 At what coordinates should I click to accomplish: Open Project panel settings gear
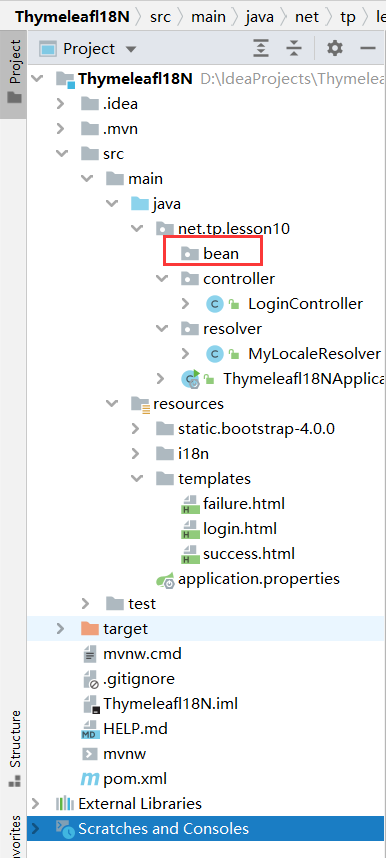coord(335,49)
